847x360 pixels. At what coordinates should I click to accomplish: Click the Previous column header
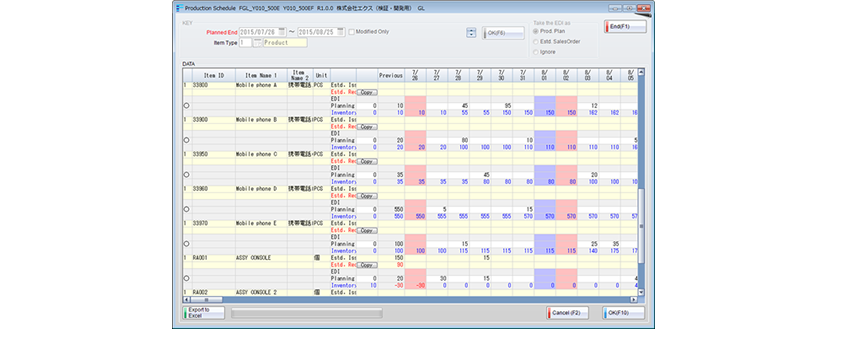click(391, 76)
